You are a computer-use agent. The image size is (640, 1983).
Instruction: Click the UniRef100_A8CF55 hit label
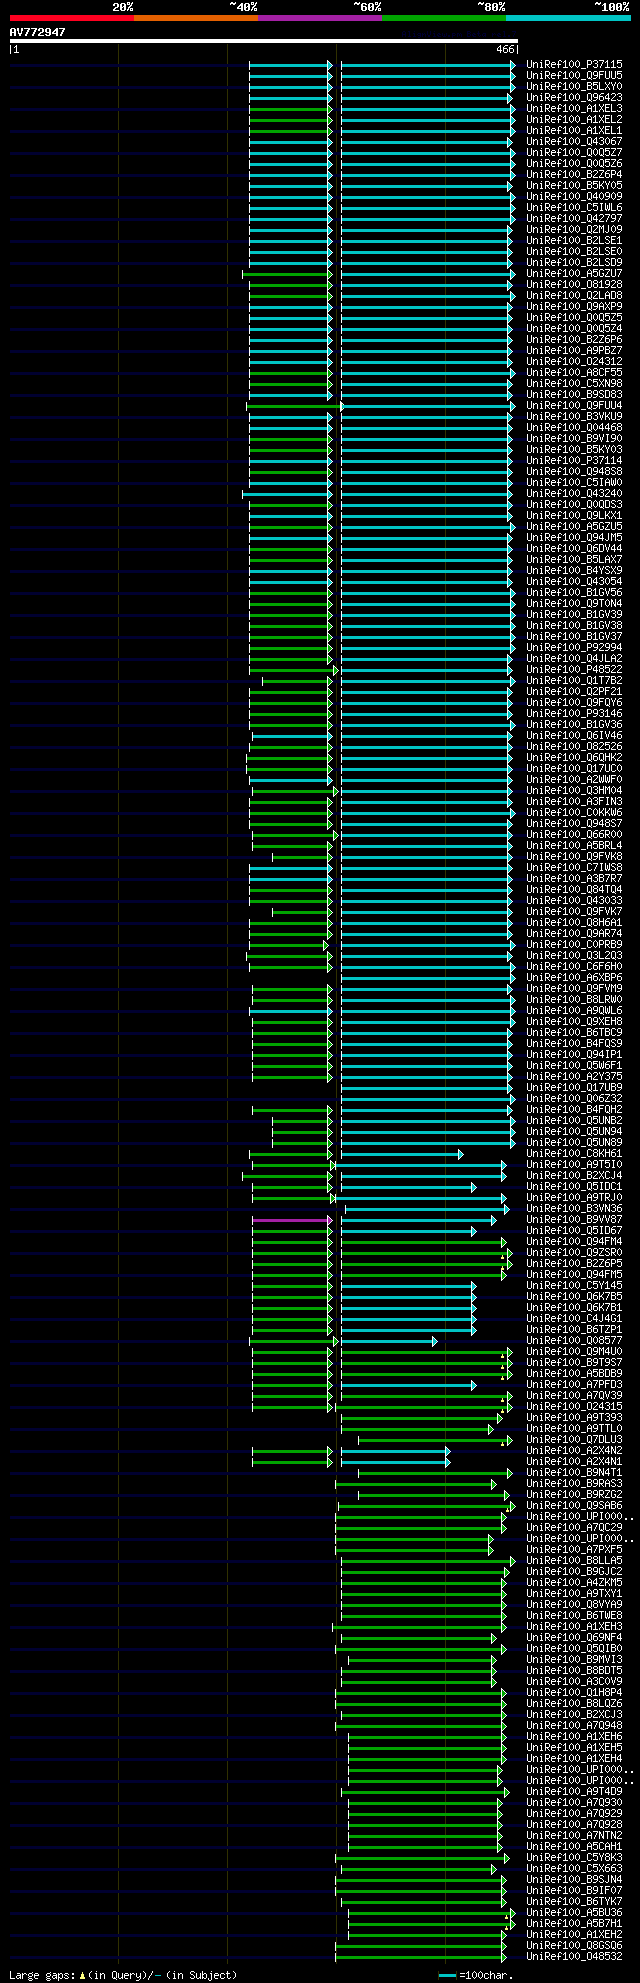pyautogui.click(x=574, y=373)
